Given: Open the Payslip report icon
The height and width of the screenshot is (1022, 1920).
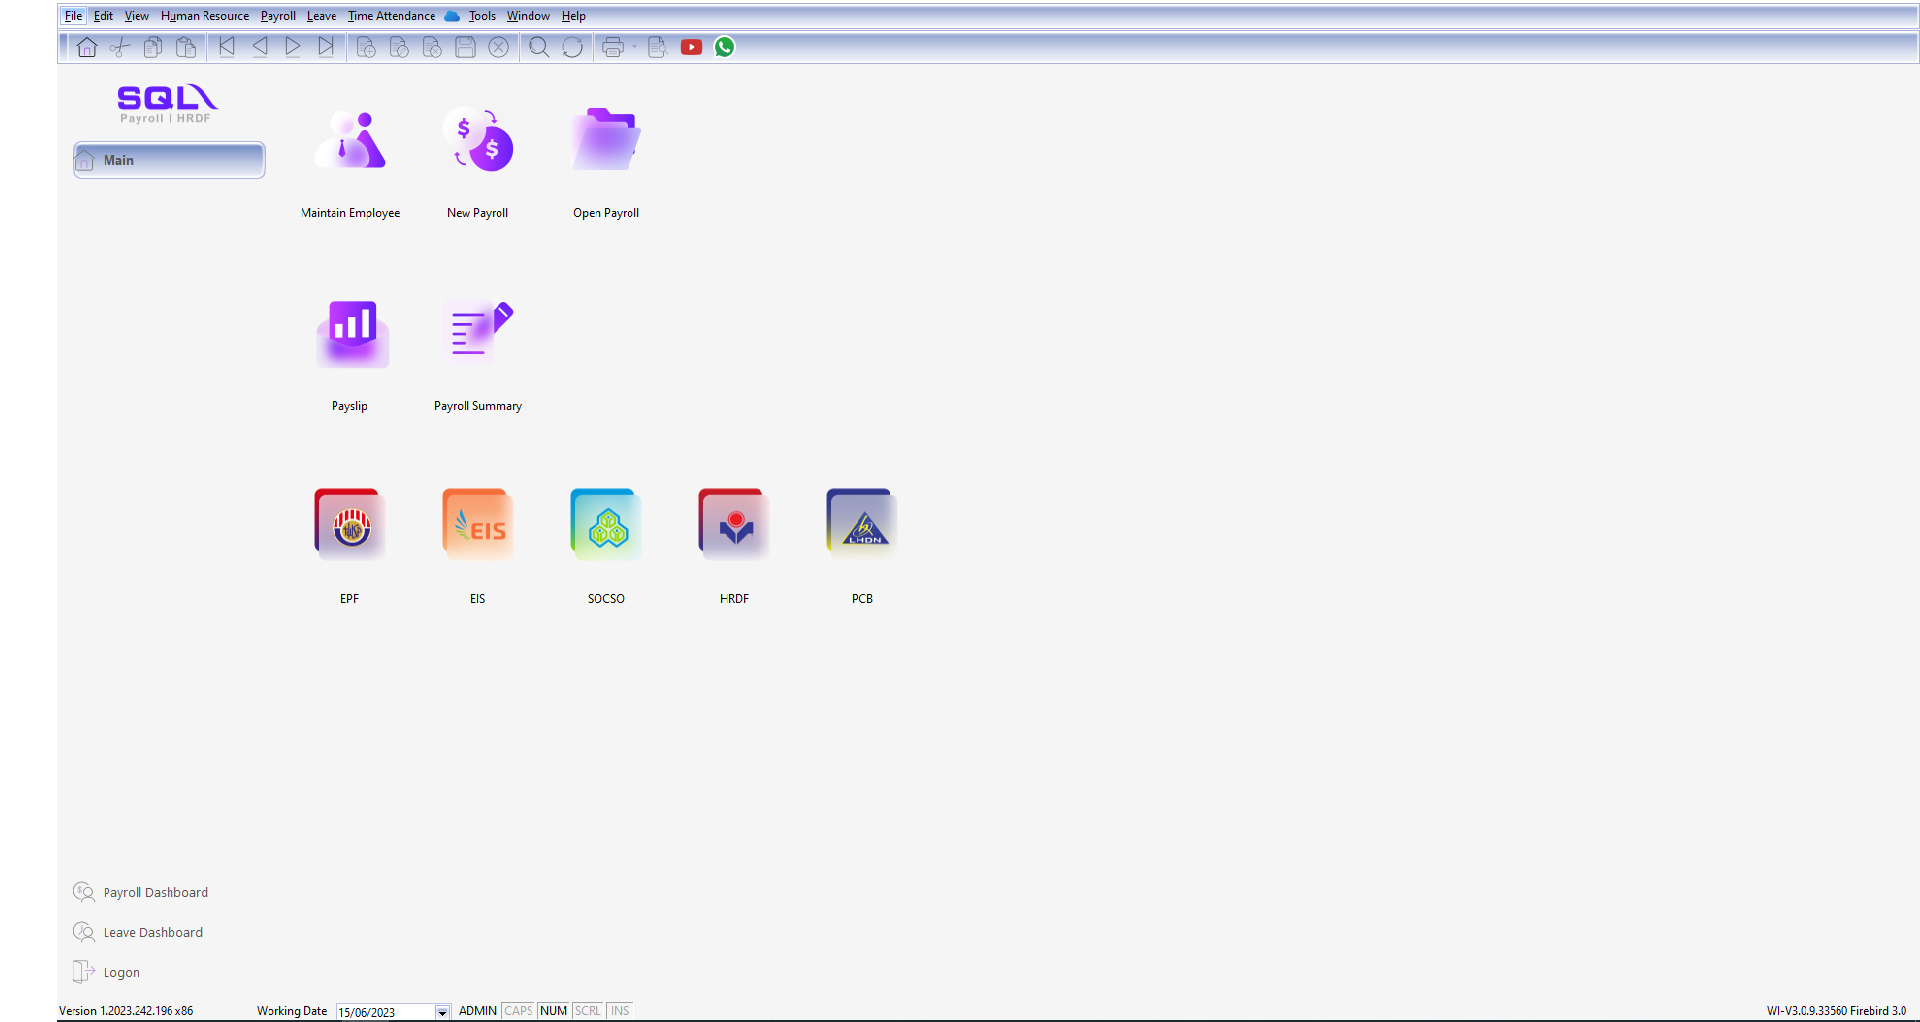Looking at the screenshot, I should point(351,334).
